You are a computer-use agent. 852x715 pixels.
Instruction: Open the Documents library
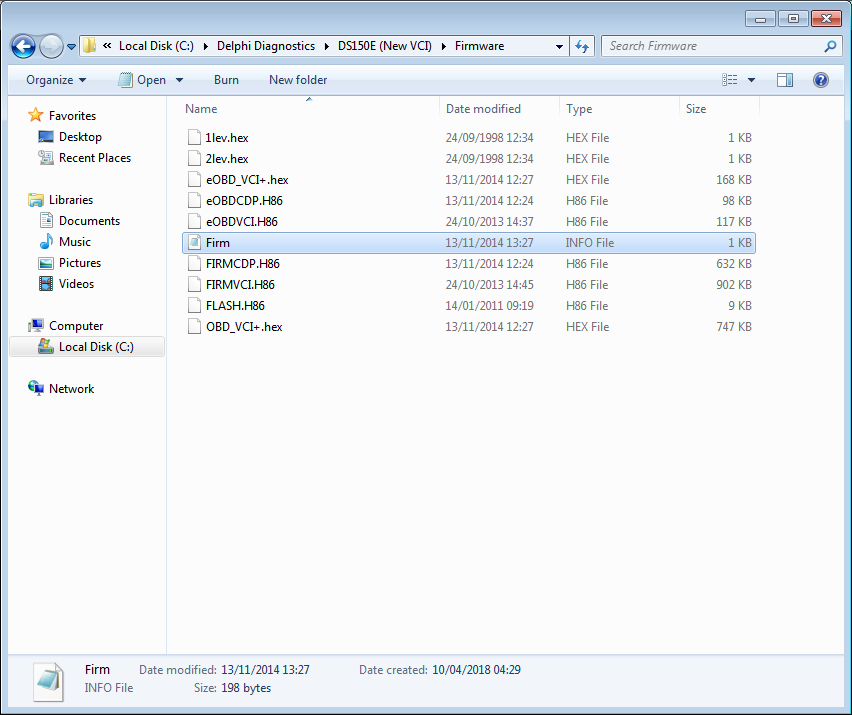[89, 221]
